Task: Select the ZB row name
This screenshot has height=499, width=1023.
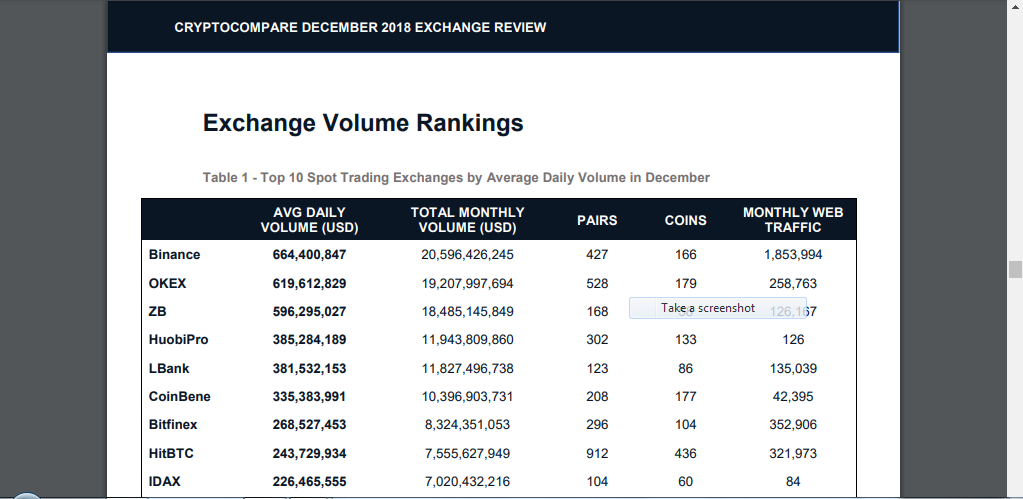Action: [157, 311]
